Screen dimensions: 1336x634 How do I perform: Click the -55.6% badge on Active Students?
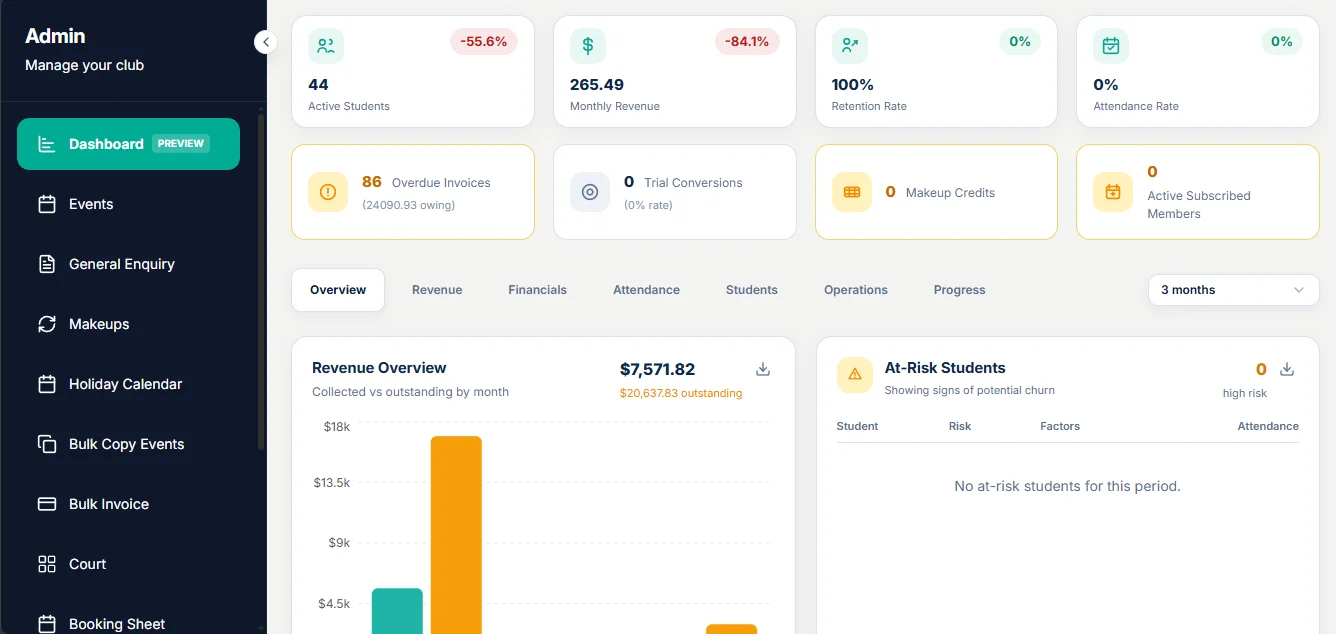[x=484, y=41]
